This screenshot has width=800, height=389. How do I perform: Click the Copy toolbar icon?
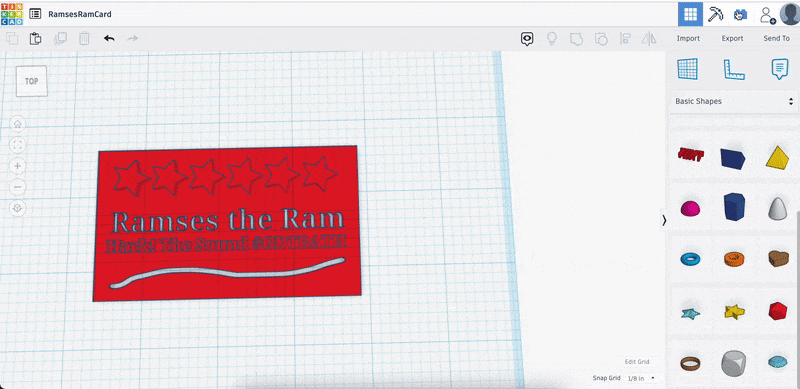tap(12, 38)
